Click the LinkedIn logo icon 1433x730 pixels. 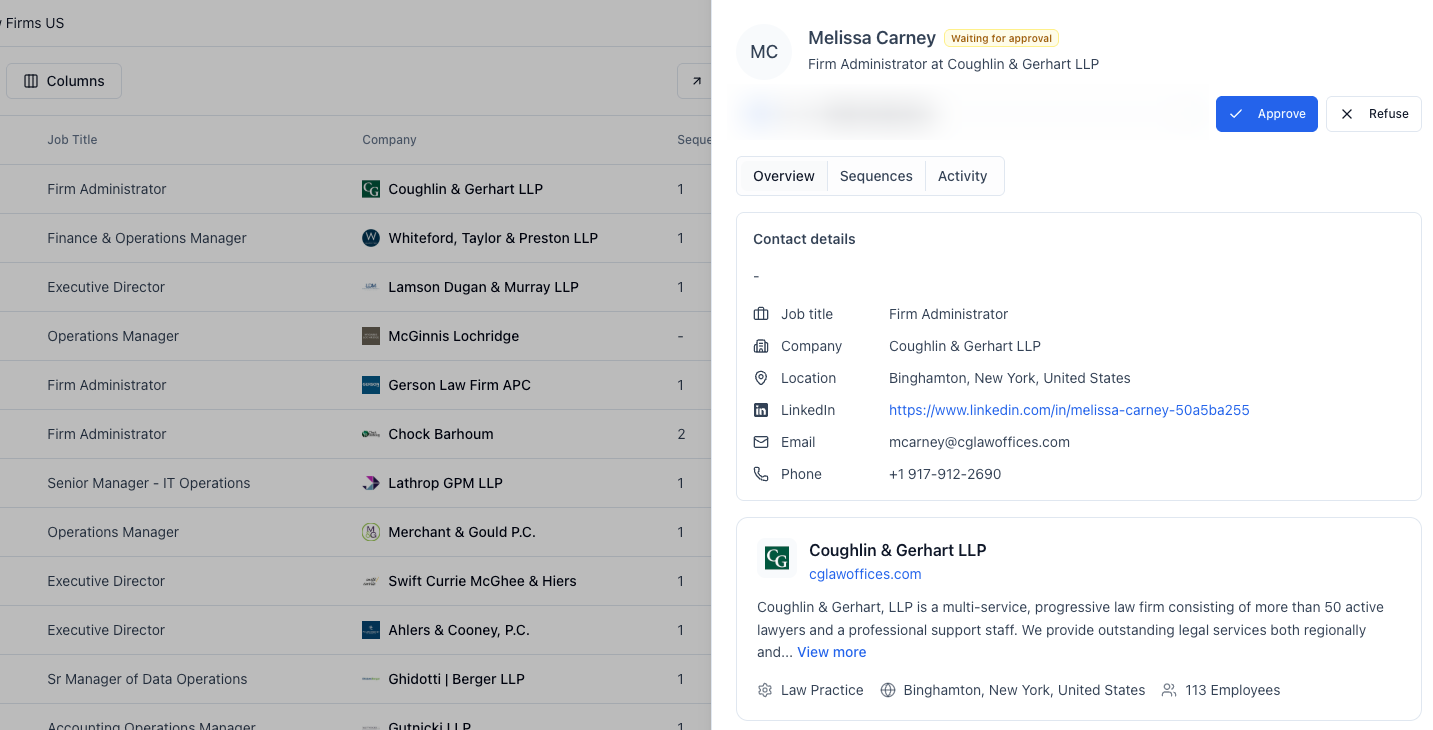pyautogui.click(x=761, y=410)
